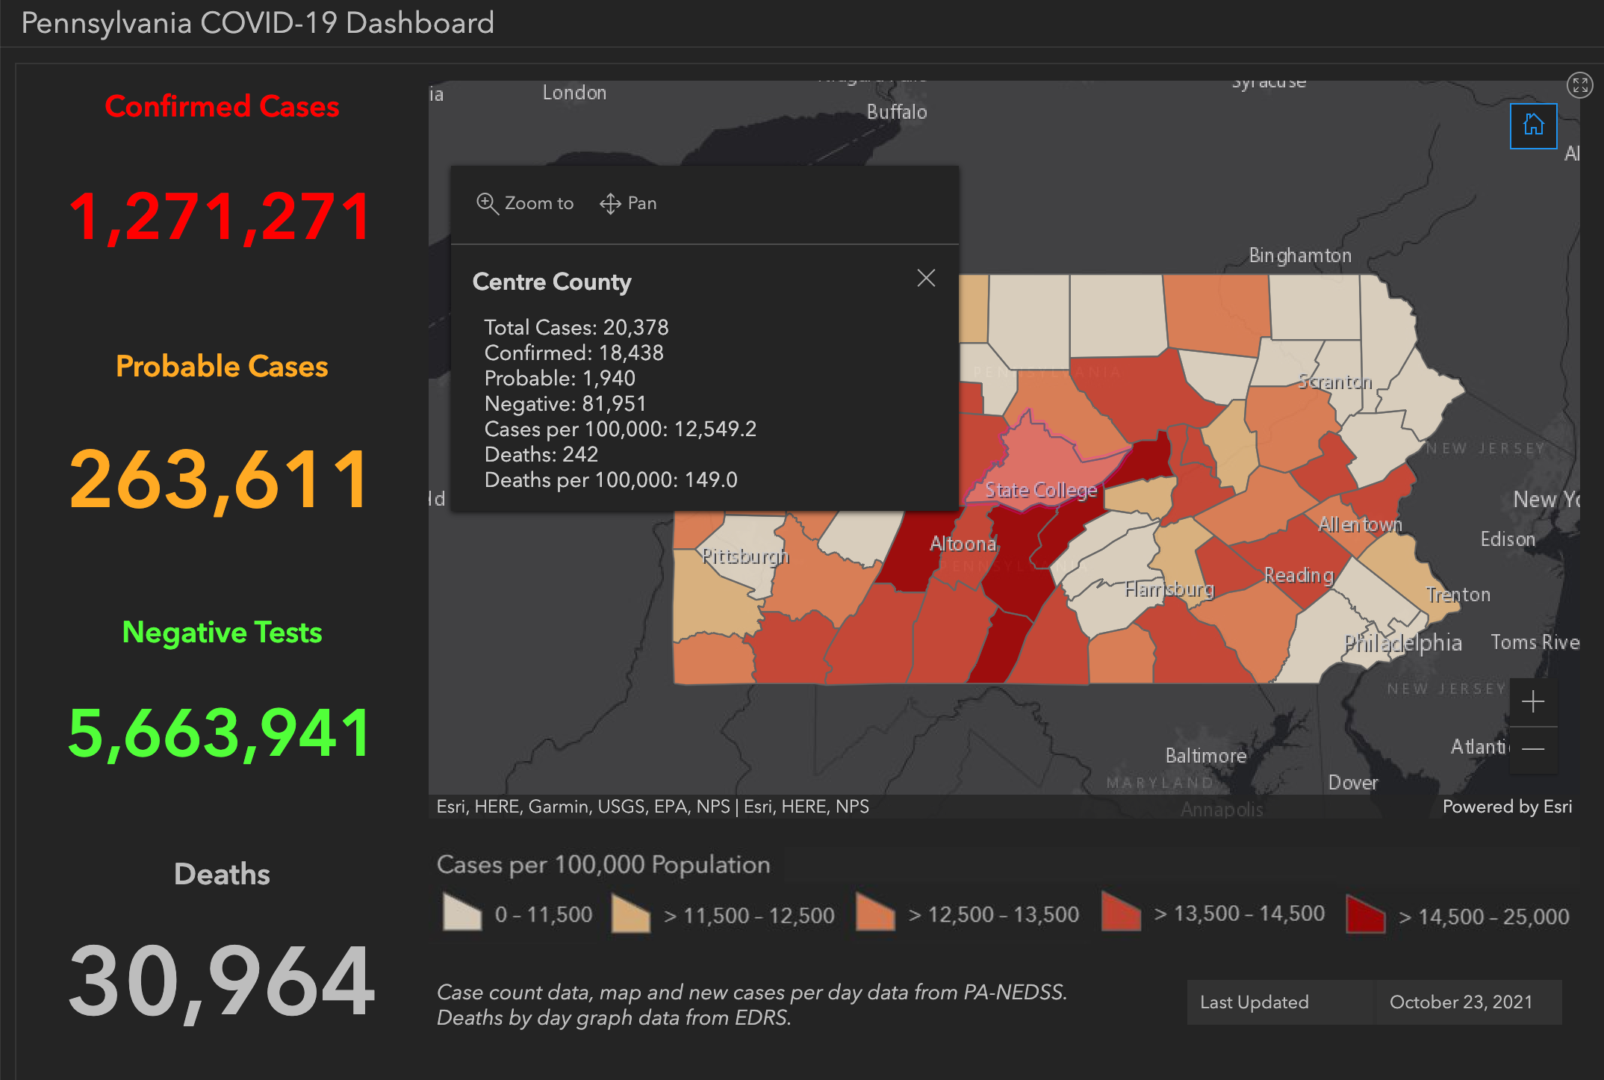Click the Harrisburg label on the map
1604x1080 pixels.
(x=1169, y=589)
